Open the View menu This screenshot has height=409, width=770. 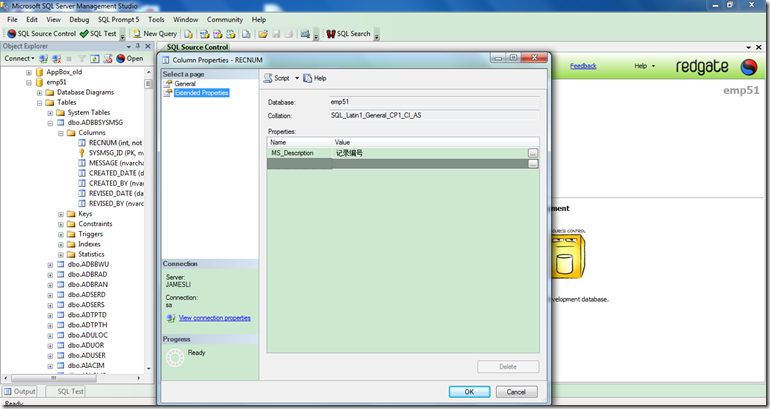tap(54, 20)
